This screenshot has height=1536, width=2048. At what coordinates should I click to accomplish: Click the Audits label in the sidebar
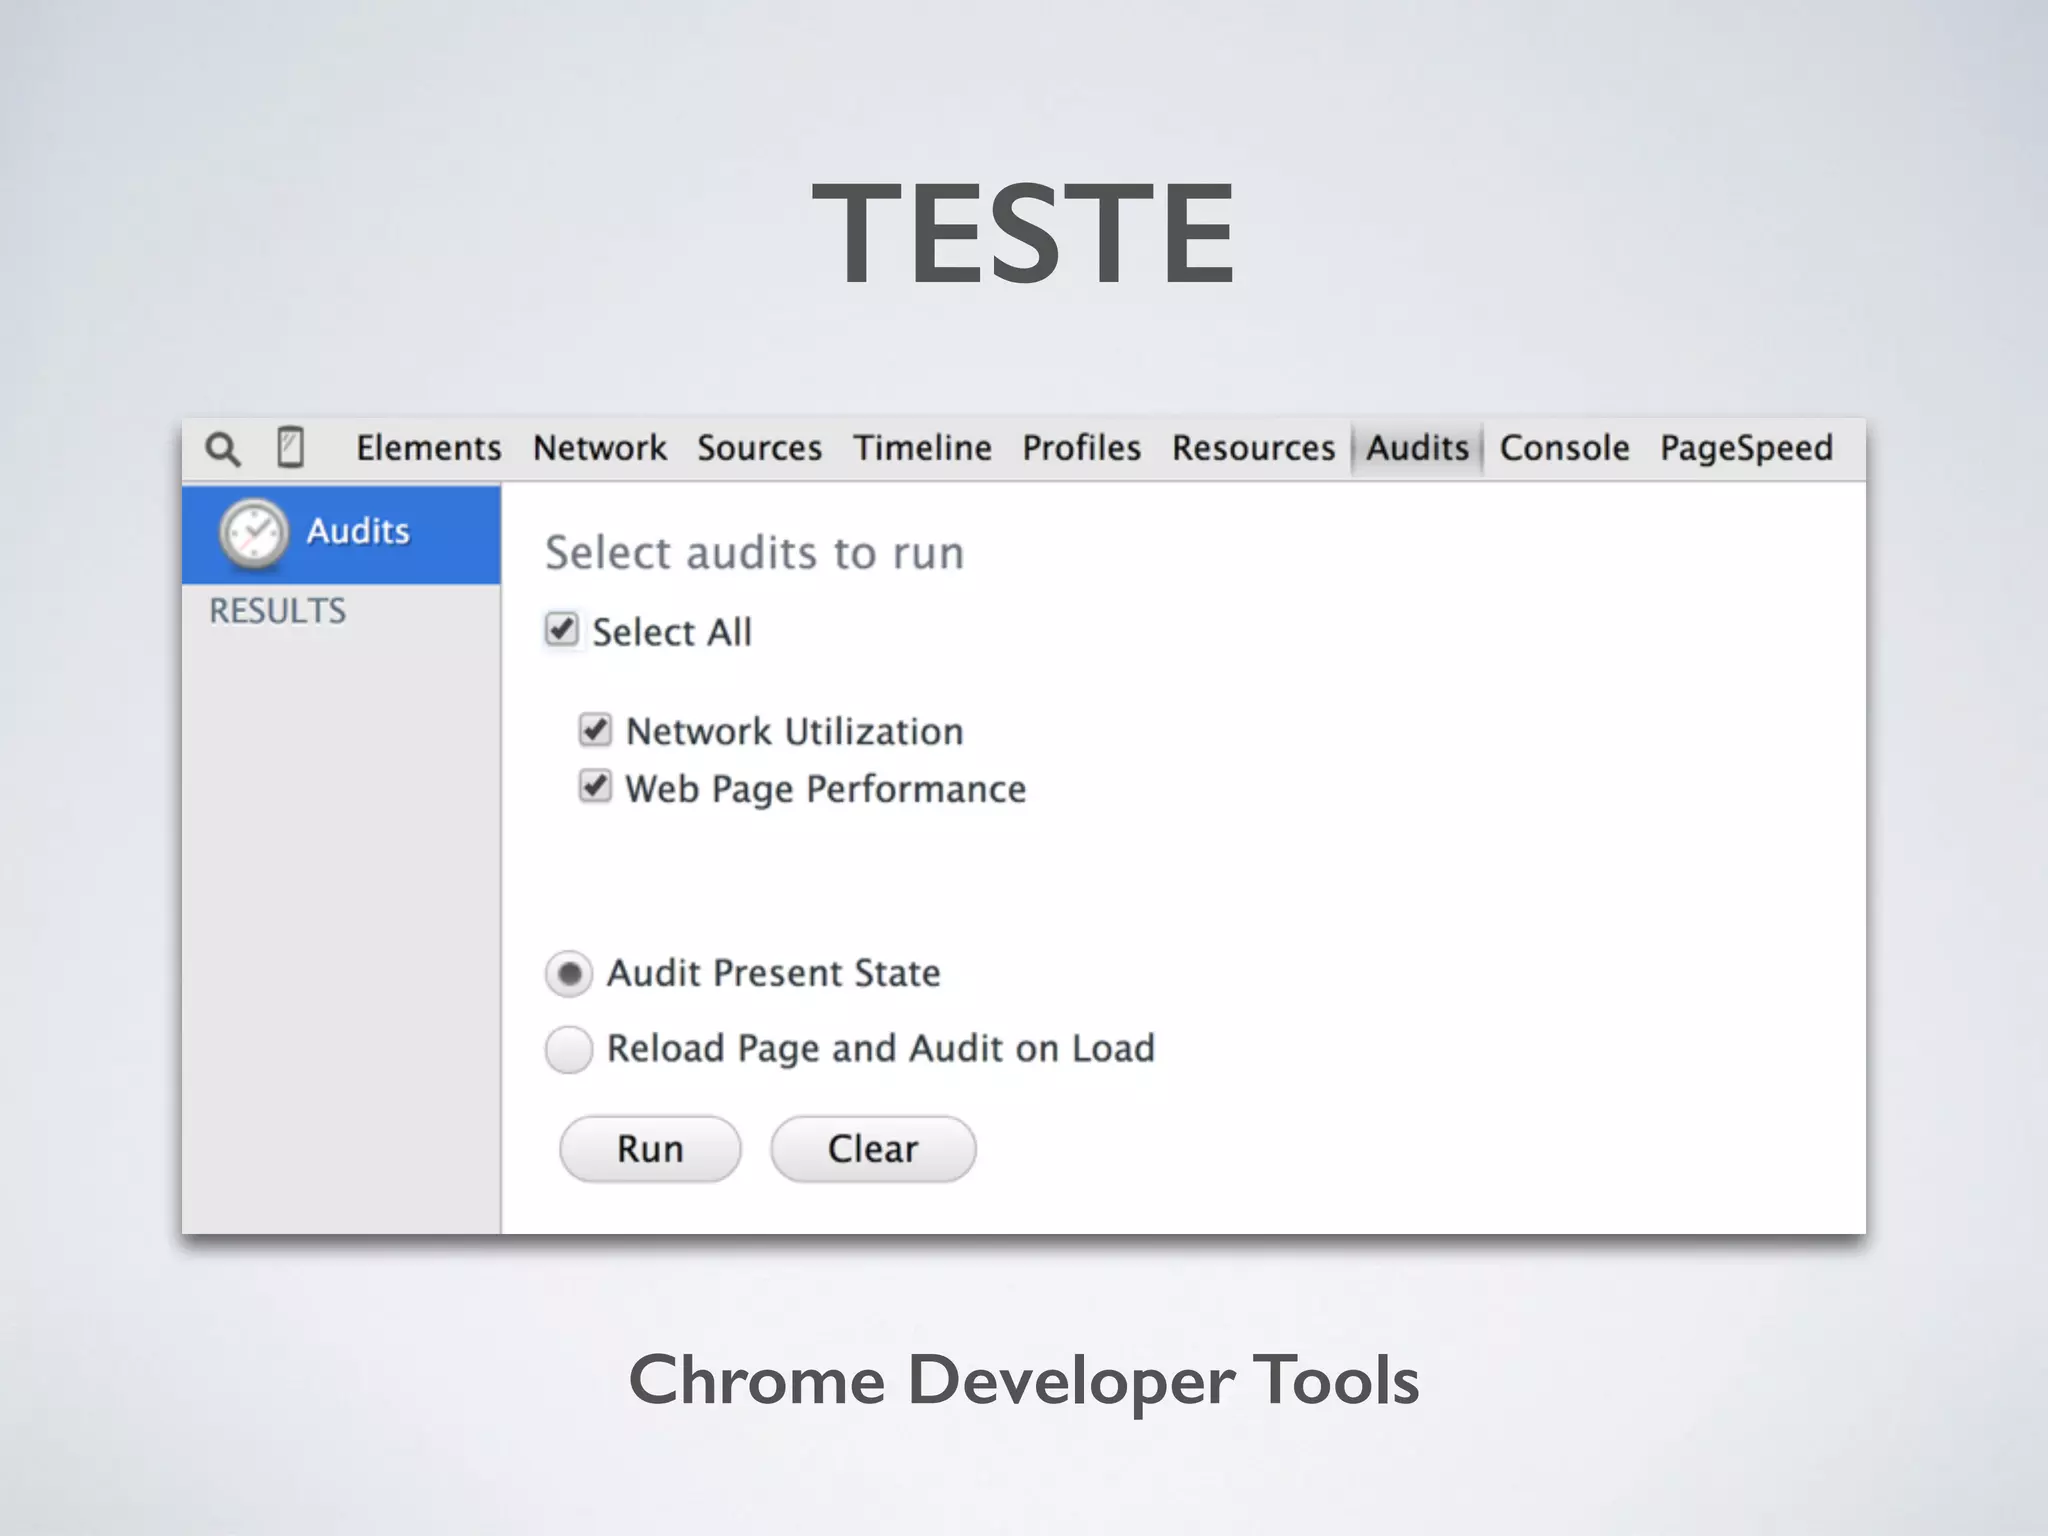tap(358, 531)
